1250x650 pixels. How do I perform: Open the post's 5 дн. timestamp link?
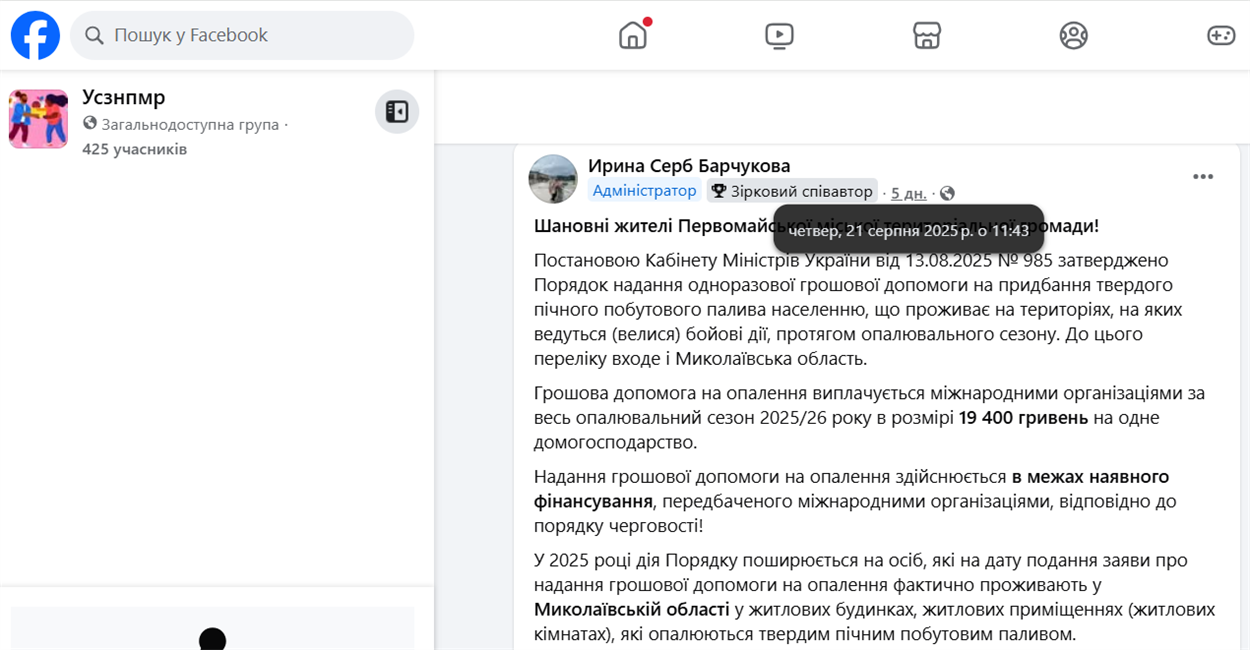[908, 193]
